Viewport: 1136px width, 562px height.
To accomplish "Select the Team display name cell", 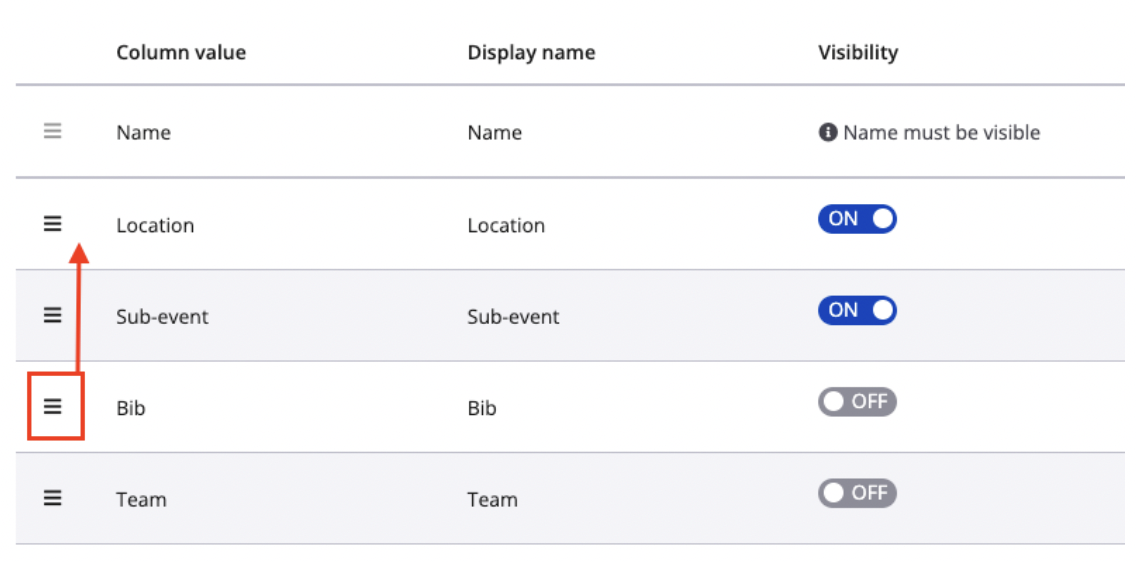I will coord(492,499).
